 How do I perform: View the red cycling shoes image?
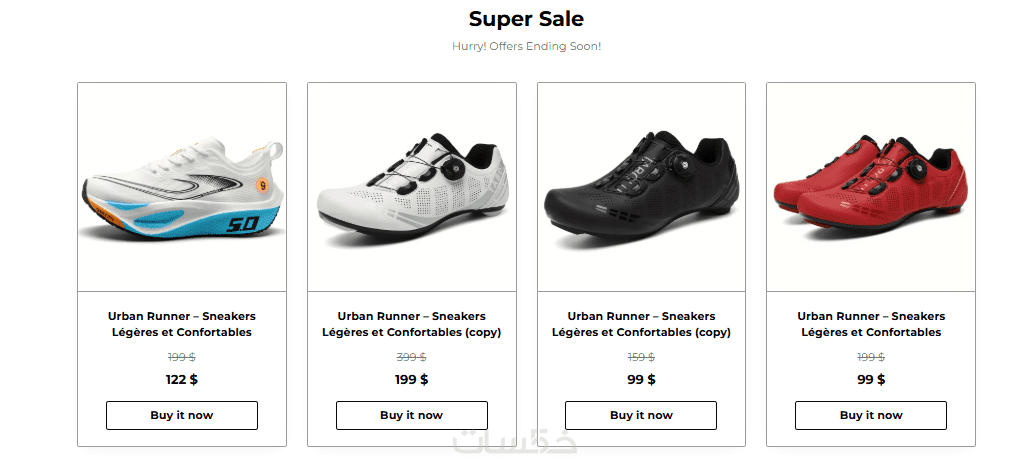click(x=870, y=188)
